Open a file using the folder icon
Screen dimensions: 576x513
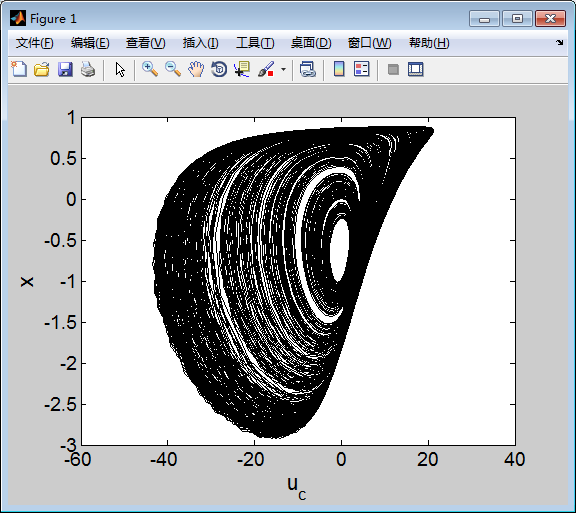tap(42, 69)
